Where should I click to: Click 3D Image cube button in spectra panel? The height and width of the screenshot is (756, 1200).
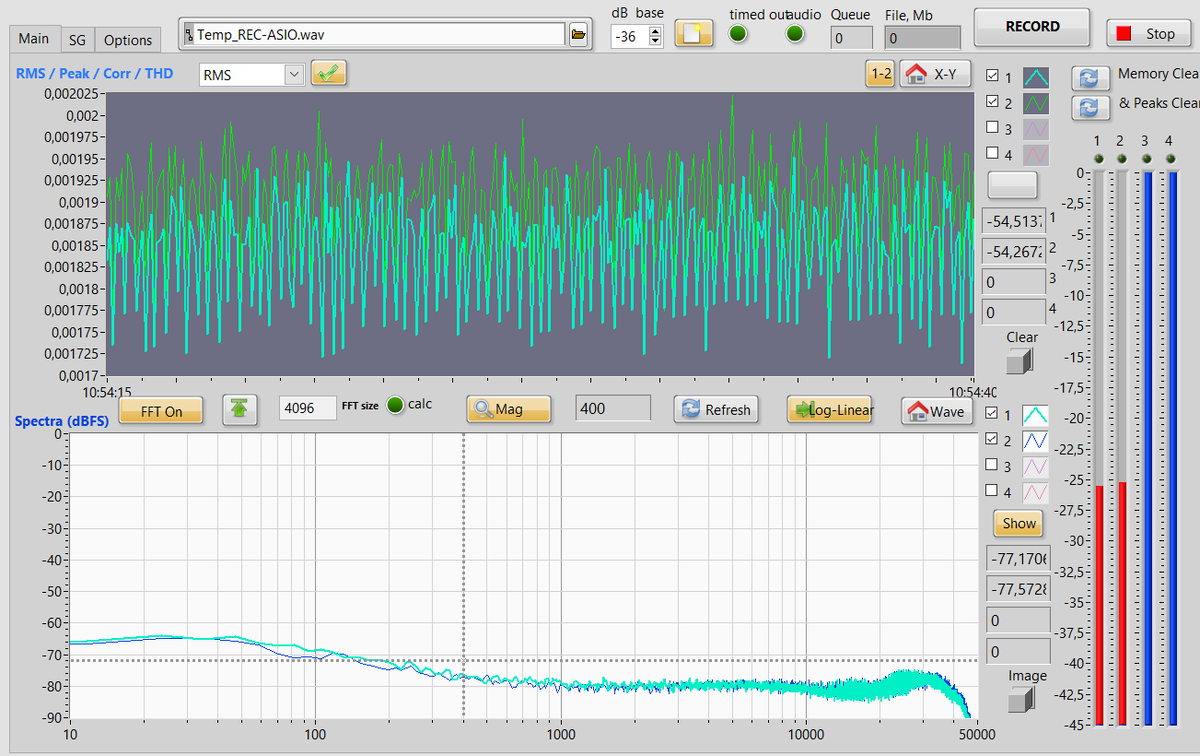pos(1022,700)
